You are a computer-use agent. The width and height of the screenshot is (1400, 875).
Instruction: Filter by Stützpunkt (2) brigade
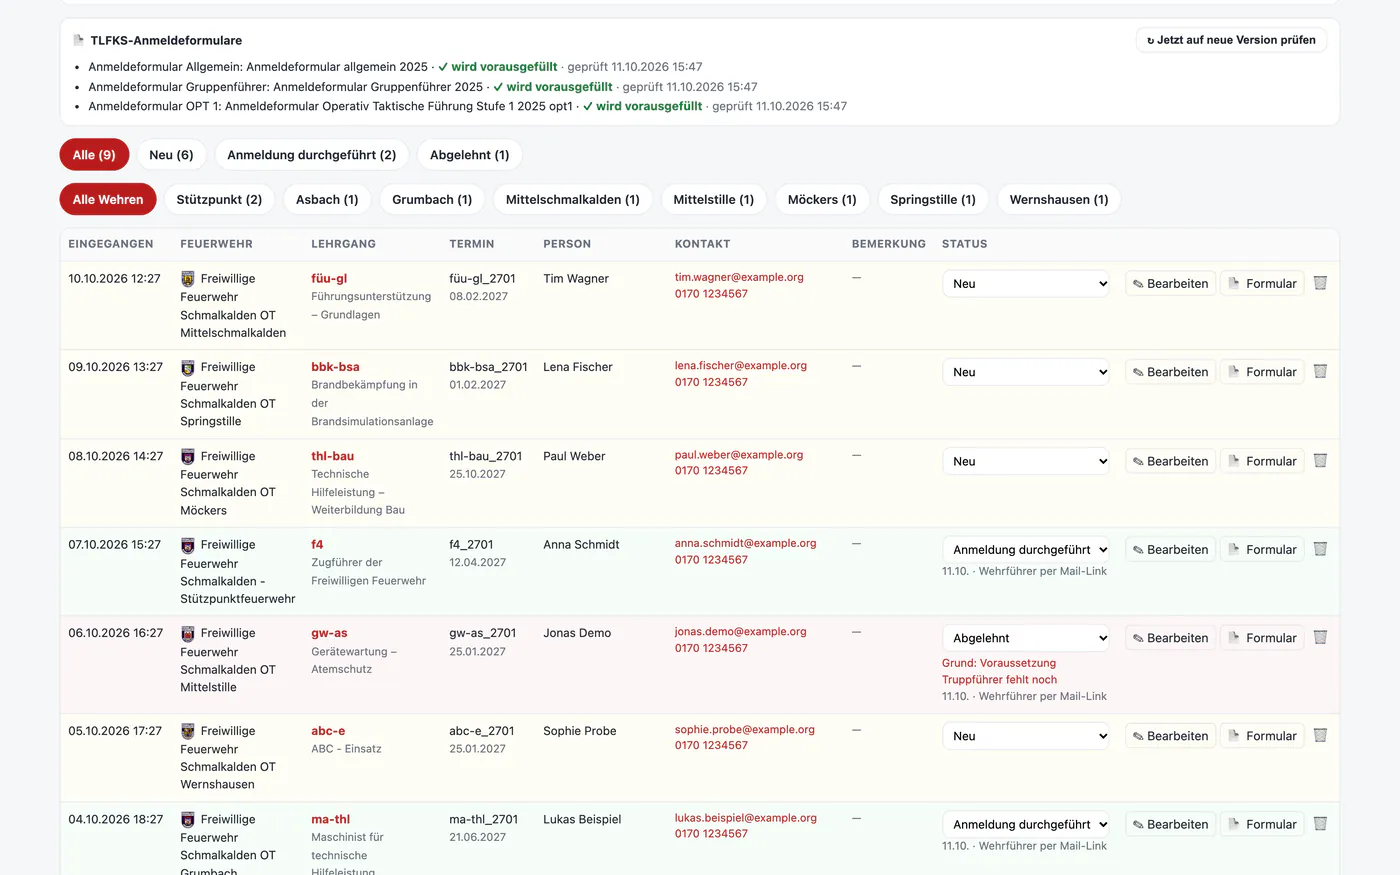tap(219, 199)
